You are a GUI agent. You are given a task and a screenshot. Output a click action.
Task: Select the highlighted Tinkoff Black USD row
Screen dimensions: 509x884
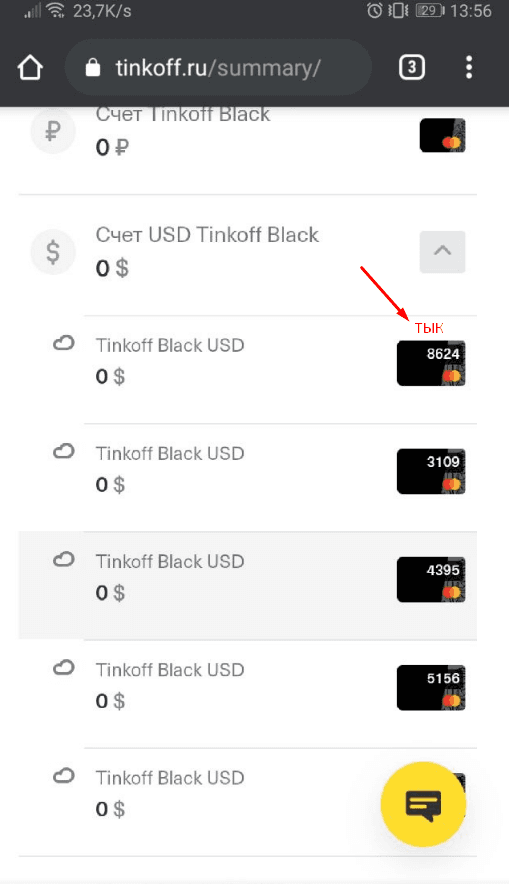coord(248,585)
